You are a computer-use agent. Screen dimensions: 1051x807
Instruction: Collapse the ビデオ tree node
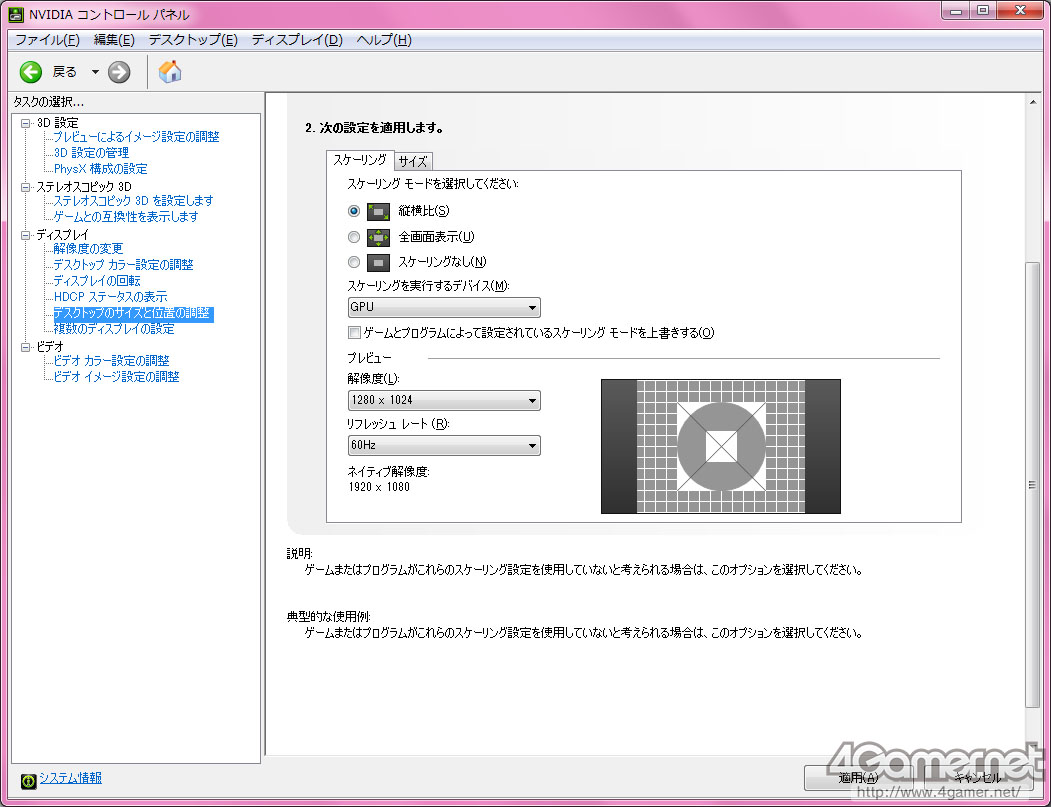click(x=25, y=347)
